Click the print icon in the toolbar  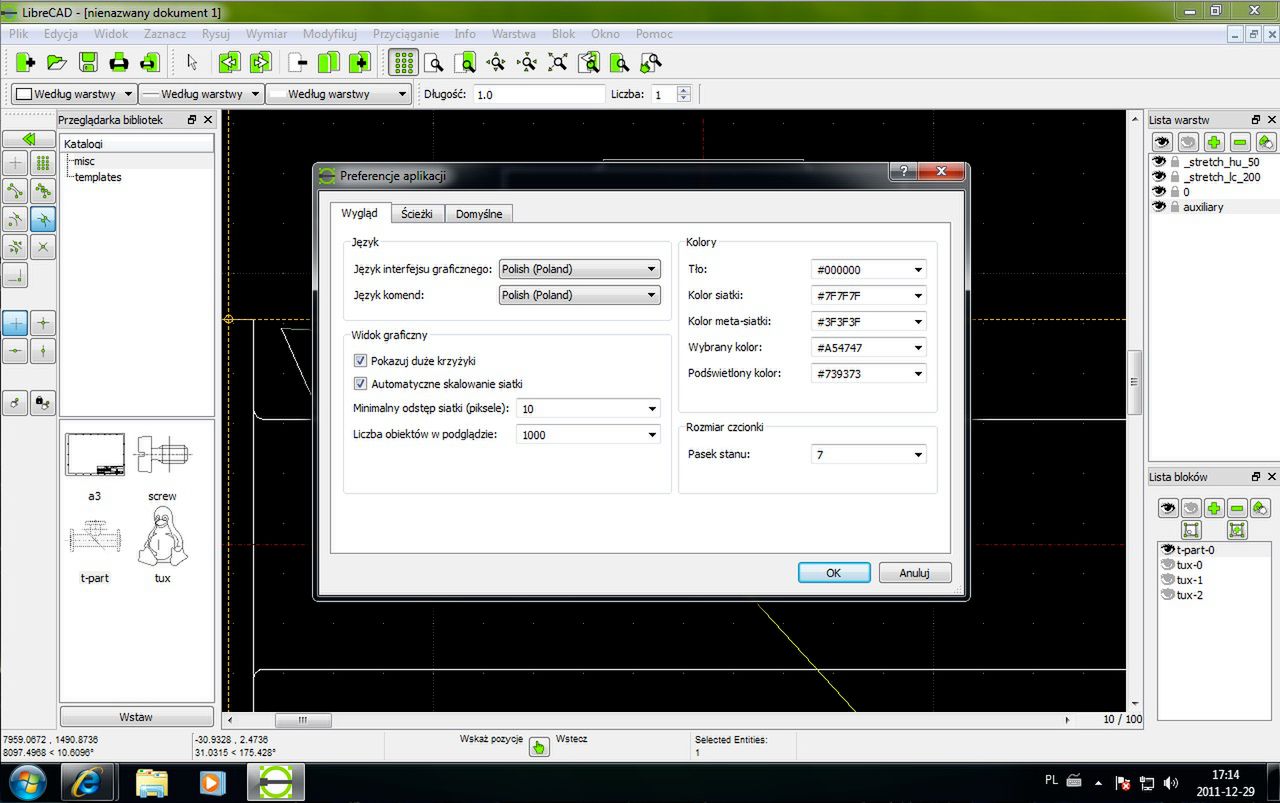[119, 63]
